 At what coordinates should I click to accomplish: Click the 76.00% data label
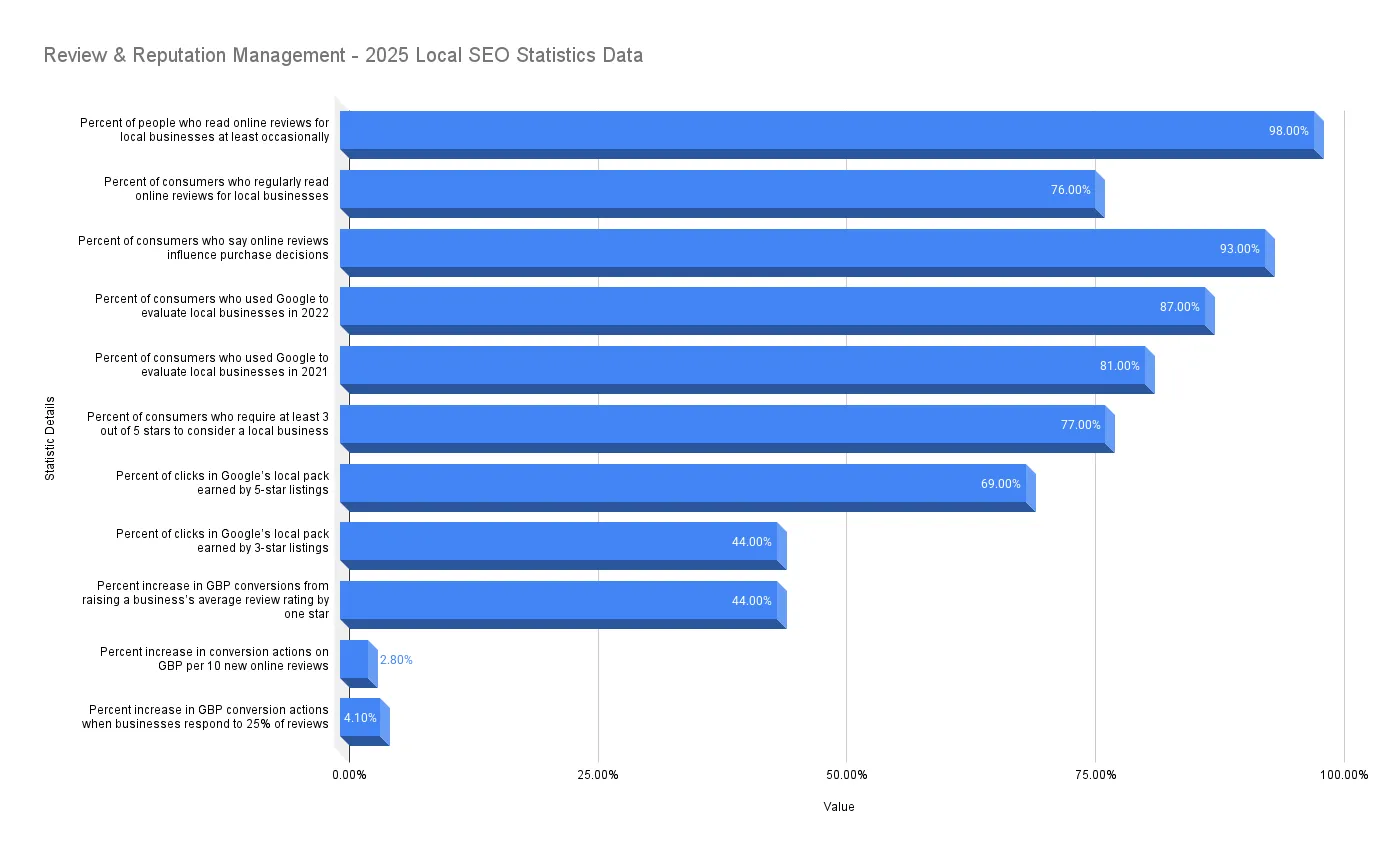(x=1070, y=190)
